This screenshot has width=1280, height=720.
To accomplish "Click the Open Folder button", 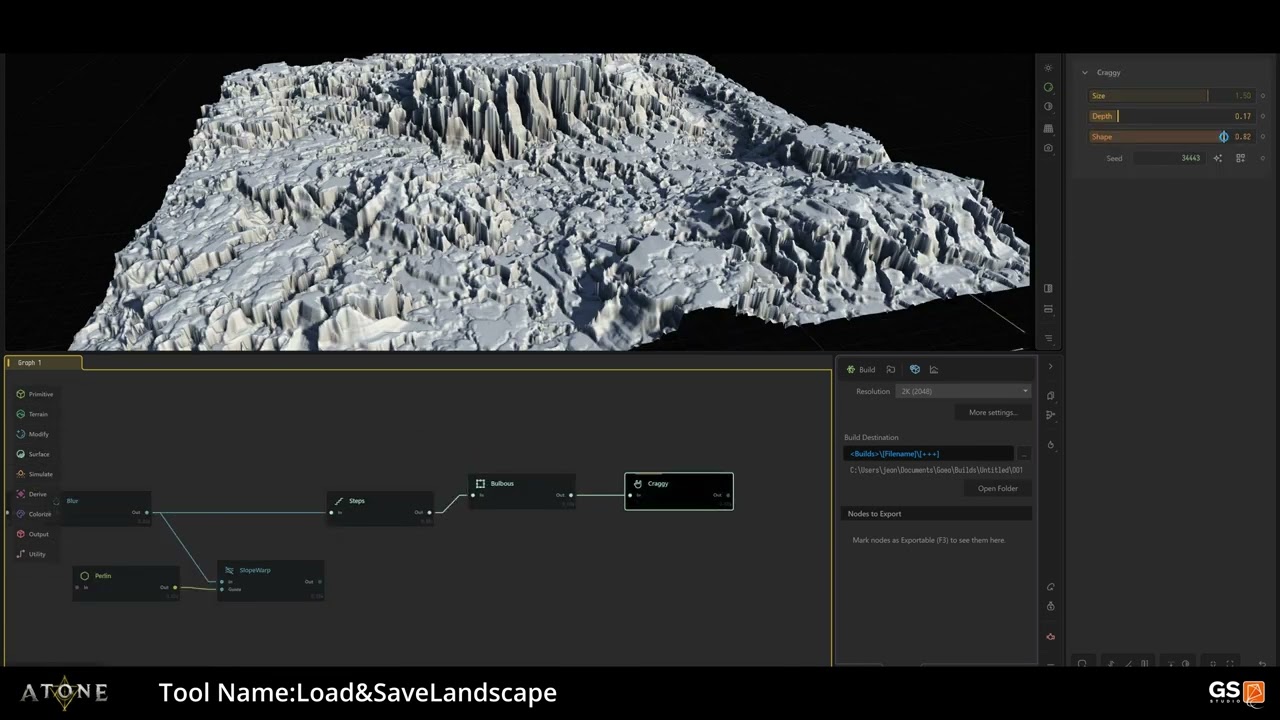I will tap(998, 489).
